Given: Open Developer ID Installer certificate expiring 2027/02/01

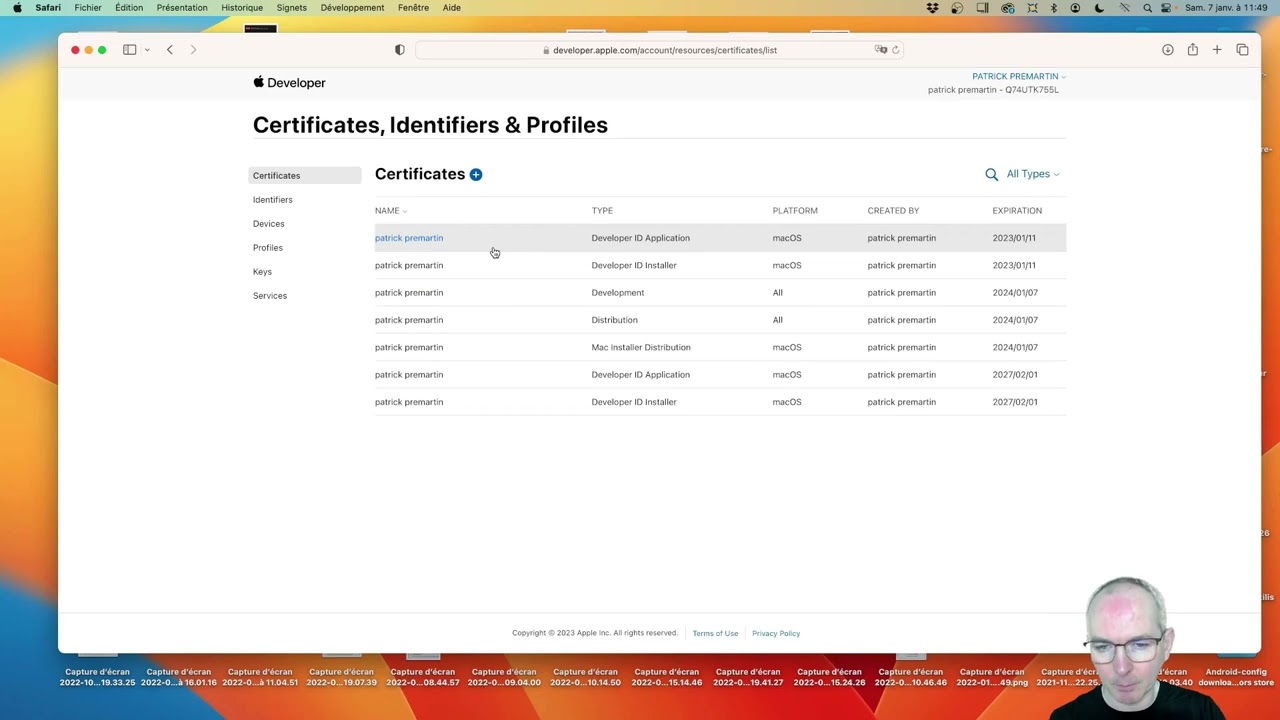Looking at the screenshot, I should [720, 402].
